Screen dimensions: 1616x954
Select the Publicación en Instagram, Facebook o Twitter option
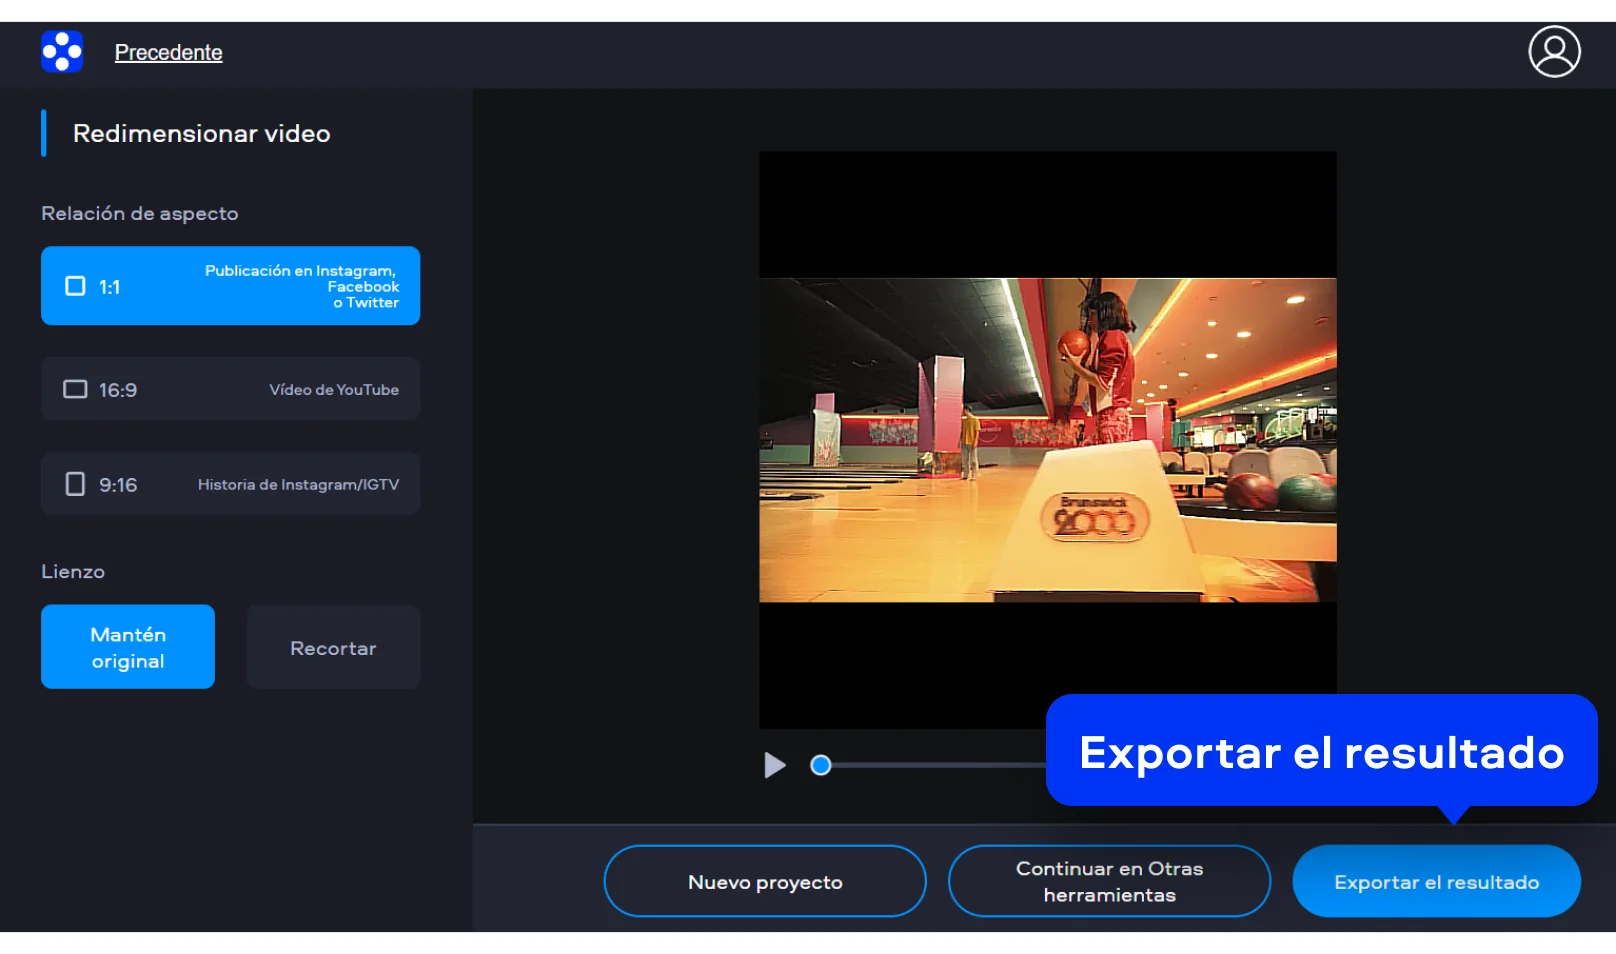click(301, 286)
